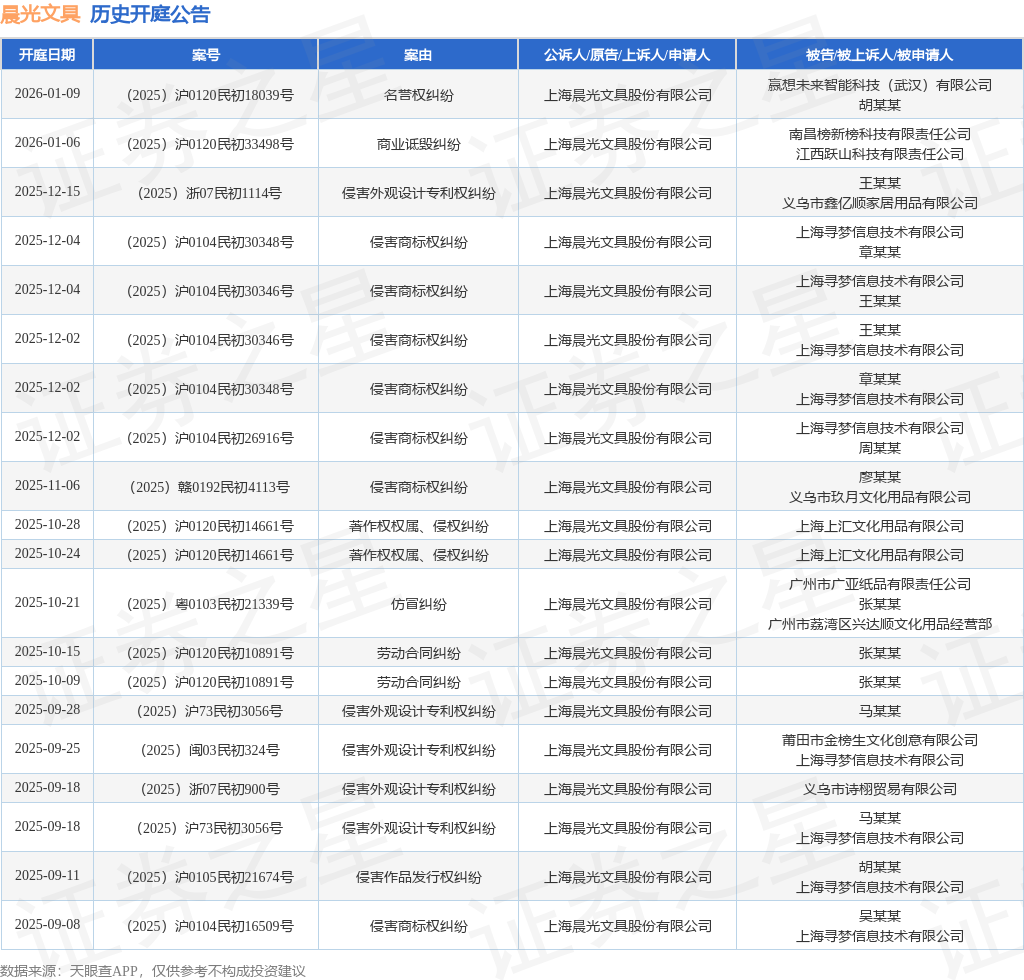Select the 案号 column header
This screenshot has height=980, width=1024.
point(206,55)
